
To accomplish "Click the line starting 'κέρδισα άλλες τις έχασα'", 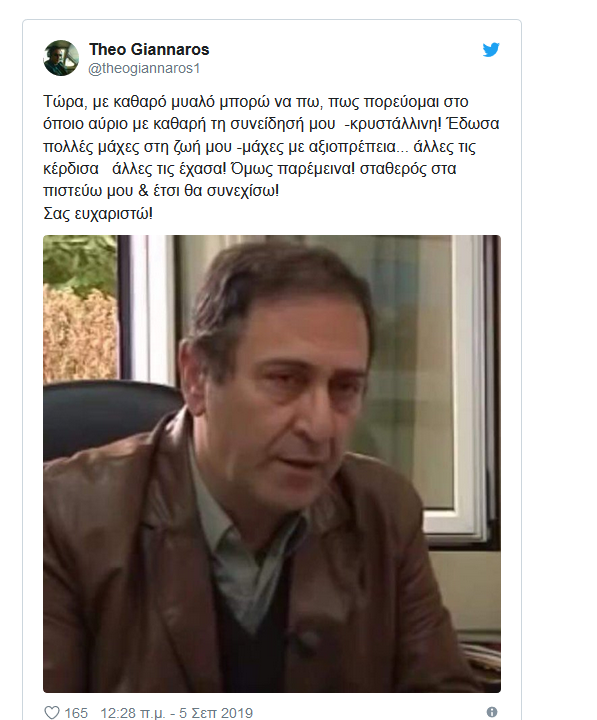I will click(250, 169).
